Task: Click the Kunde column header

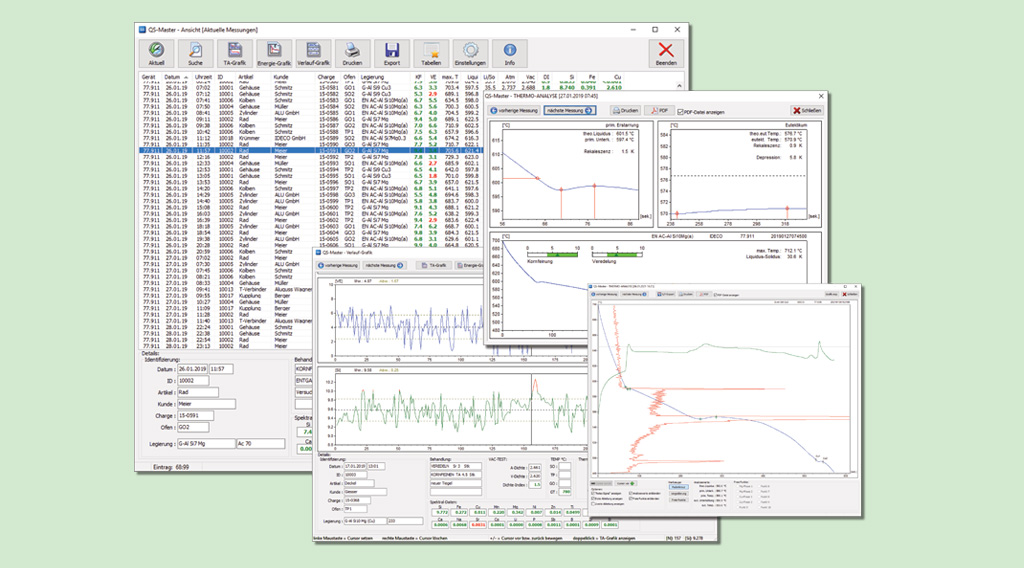Action: coord(281,77)
